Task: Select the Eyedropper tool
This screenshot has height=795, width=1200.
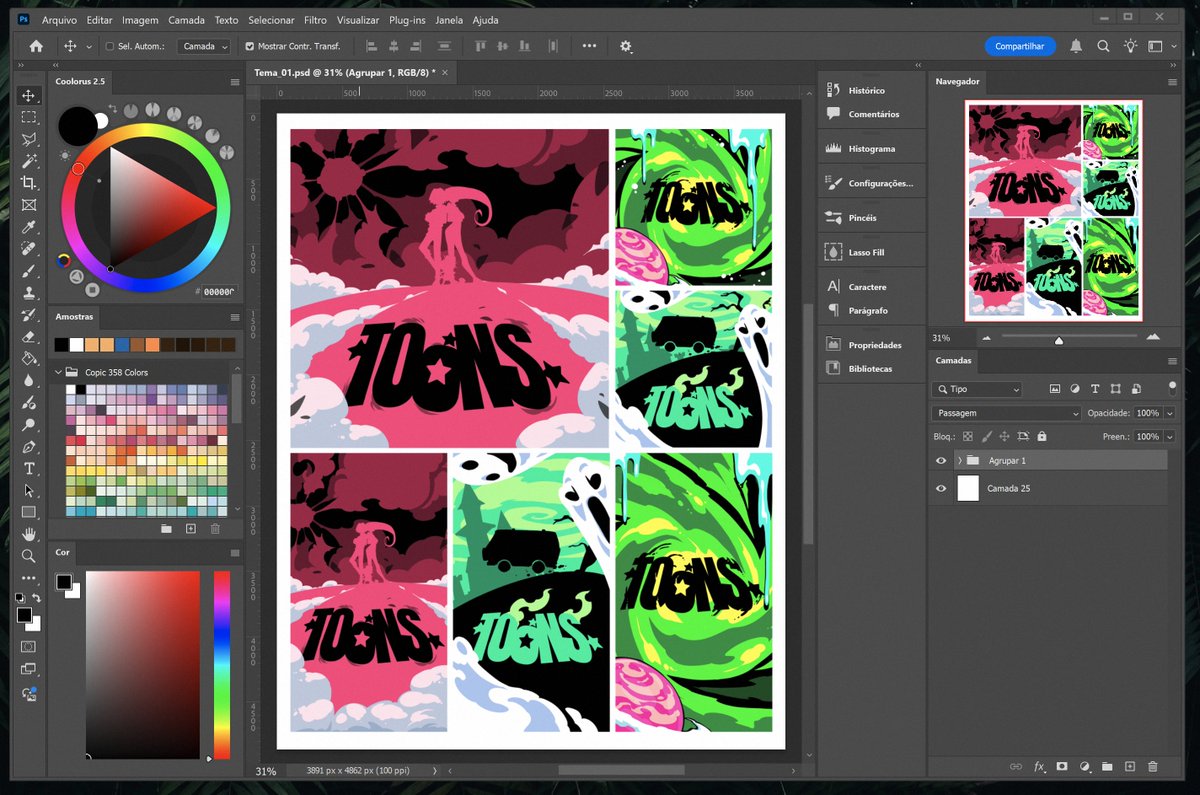Action: tap(29, 227)
